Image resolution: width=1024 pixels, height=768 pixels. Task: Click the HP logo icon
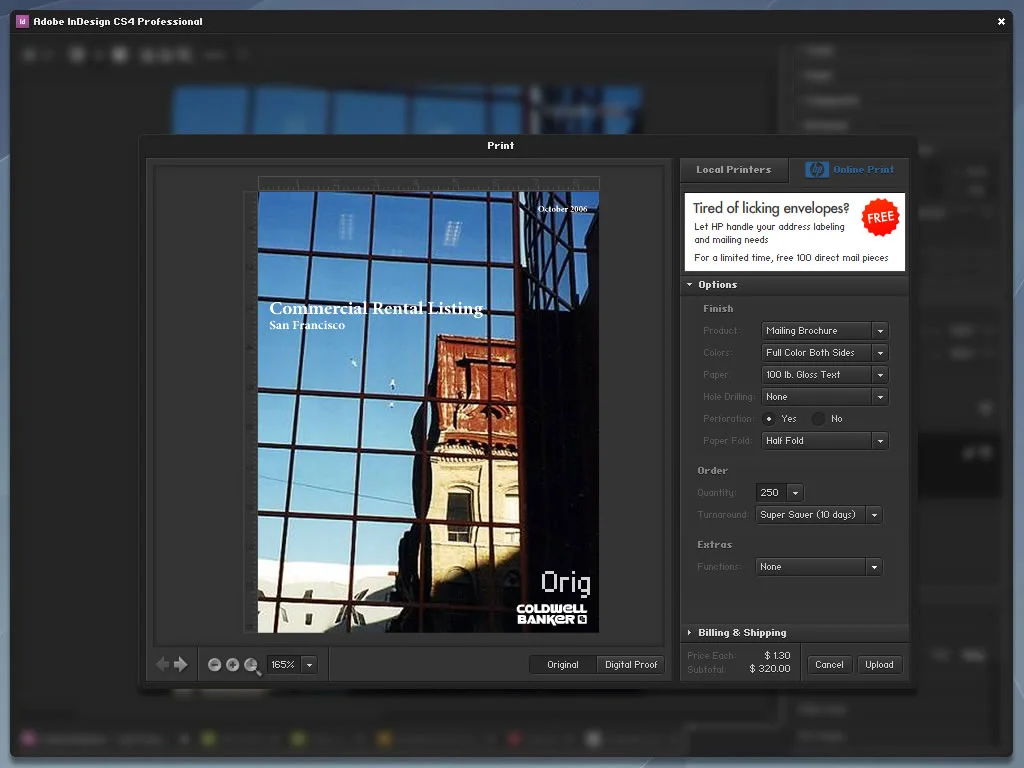tap(816, 169)
